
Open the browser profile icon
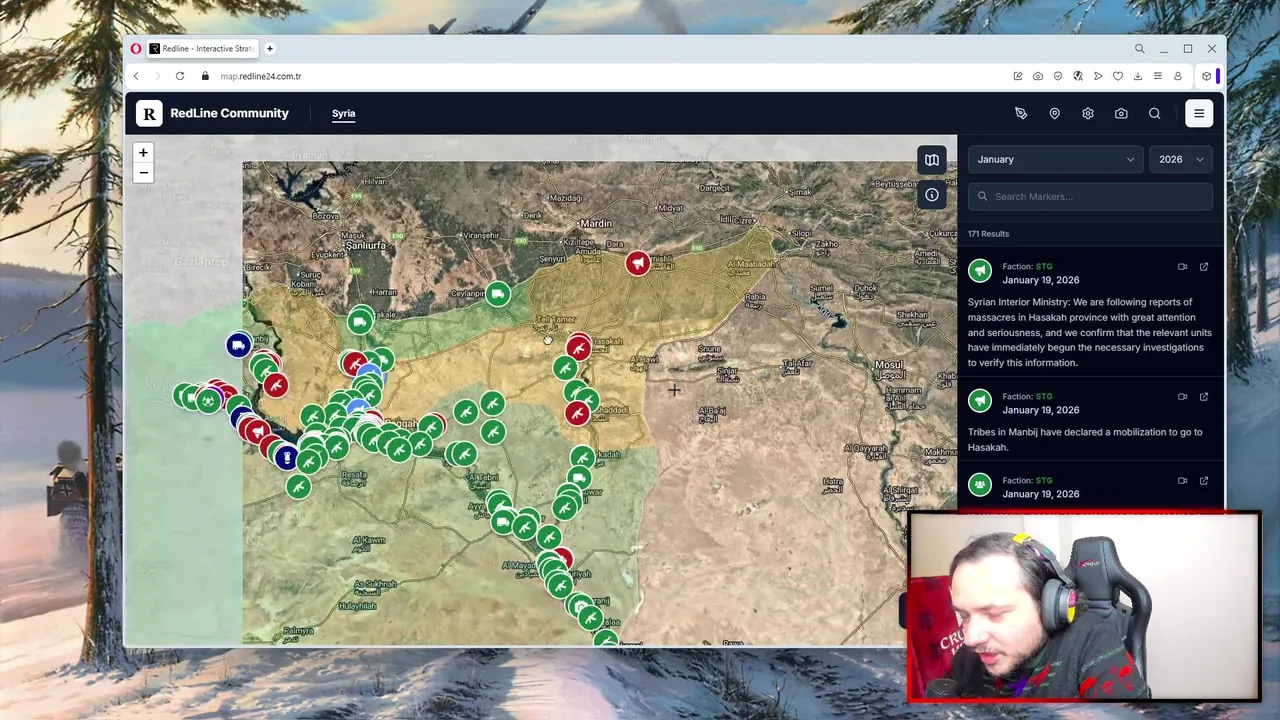click(1178, 76)
